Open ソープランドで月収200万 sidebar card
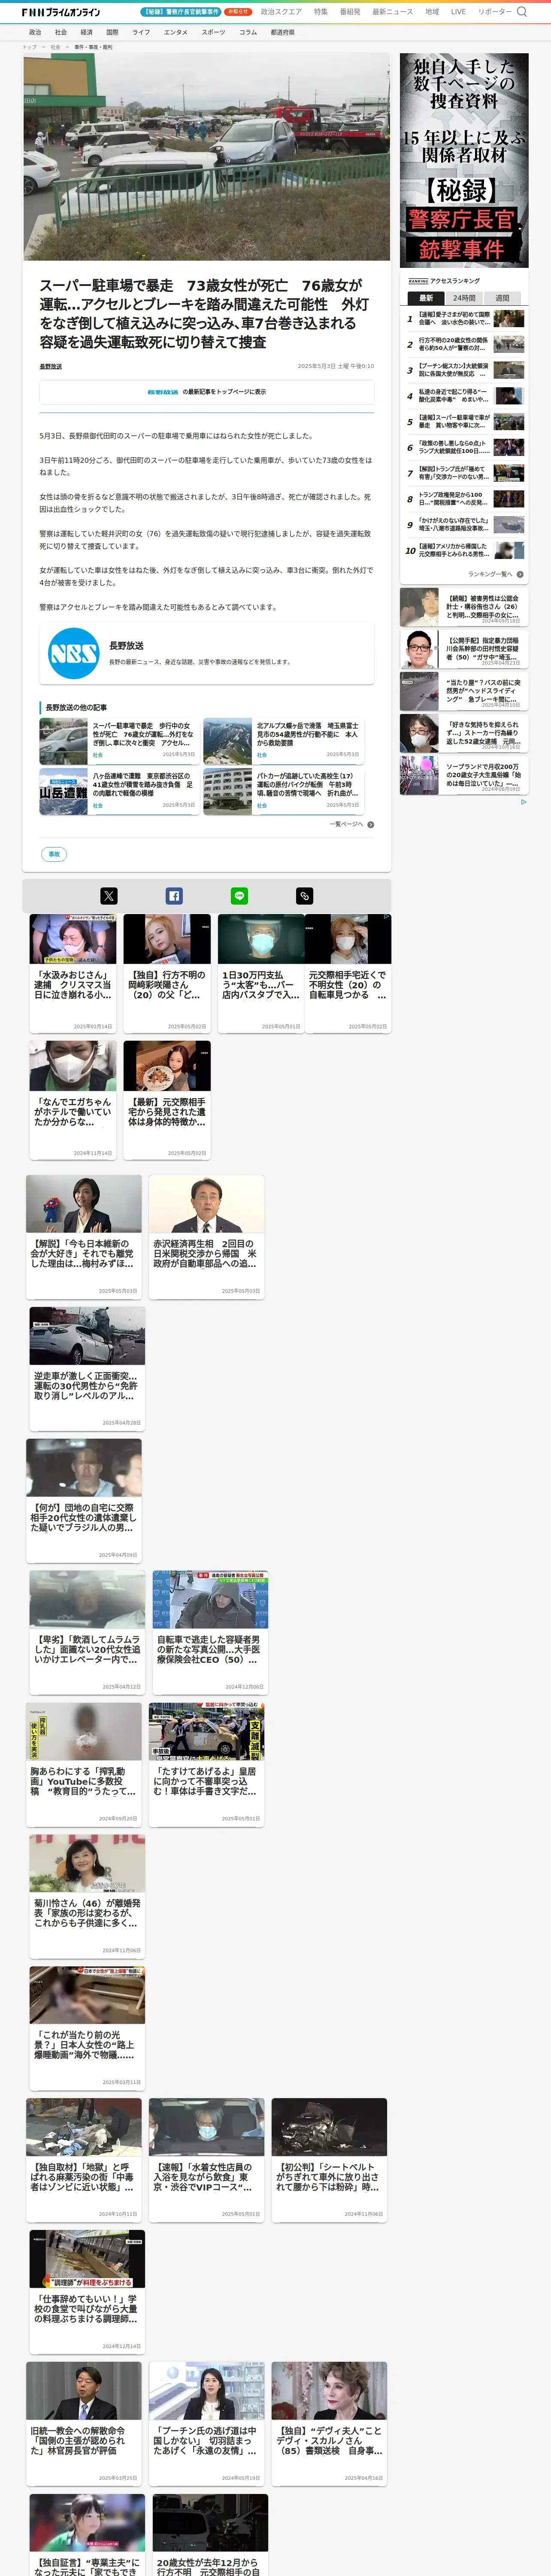Viewport: 551px width, 2576px height. (464, 775)
